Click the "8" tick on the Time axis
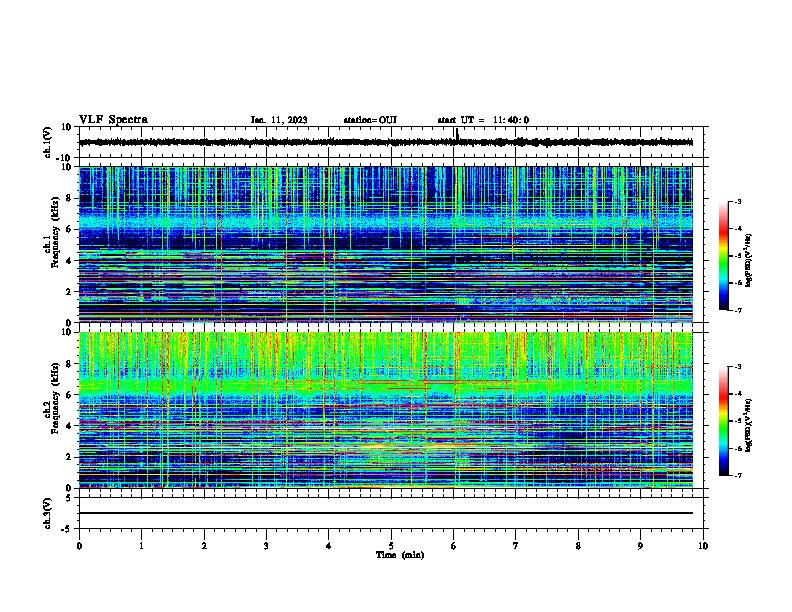The image size is (792, 612). tap(578, 546)
